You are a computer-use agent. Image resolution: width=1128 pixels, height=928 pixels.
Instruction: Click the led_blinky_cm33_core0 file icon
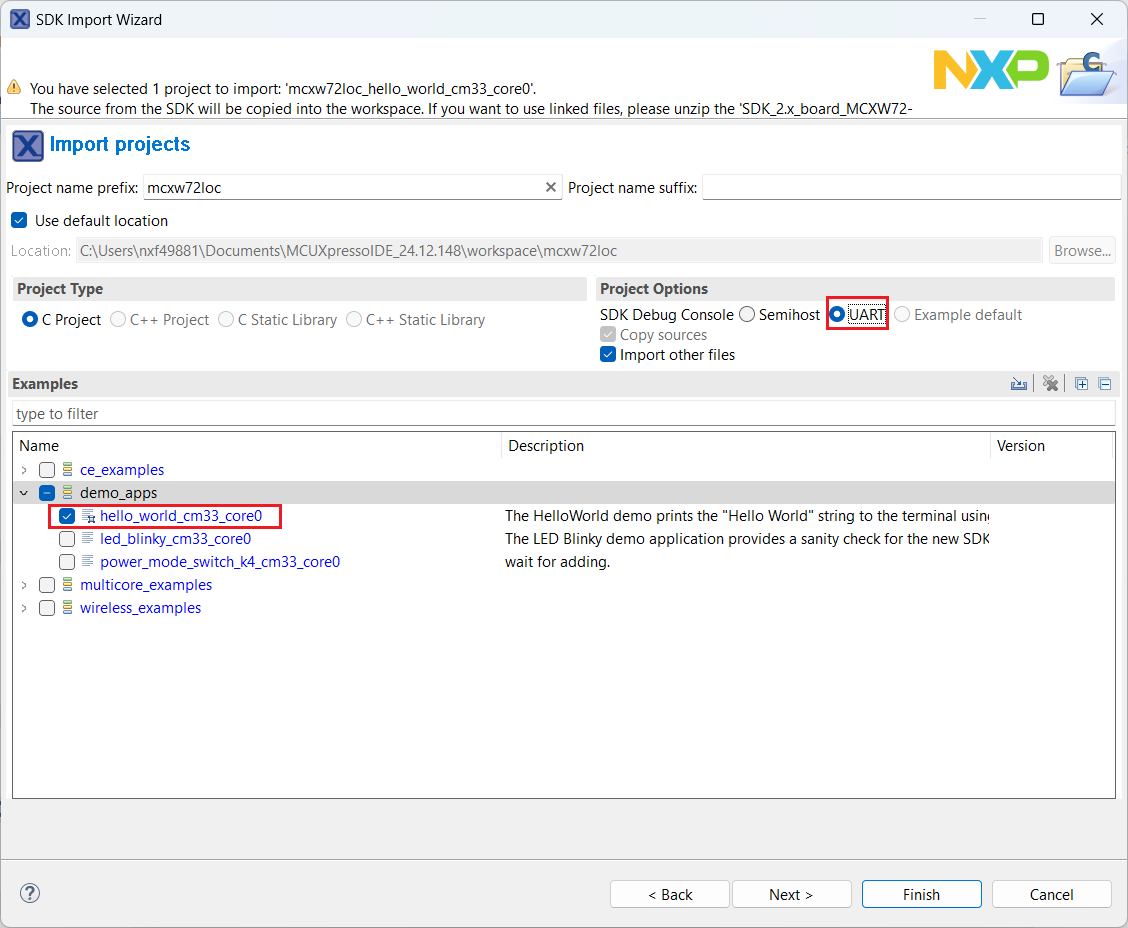coord(88,539)
